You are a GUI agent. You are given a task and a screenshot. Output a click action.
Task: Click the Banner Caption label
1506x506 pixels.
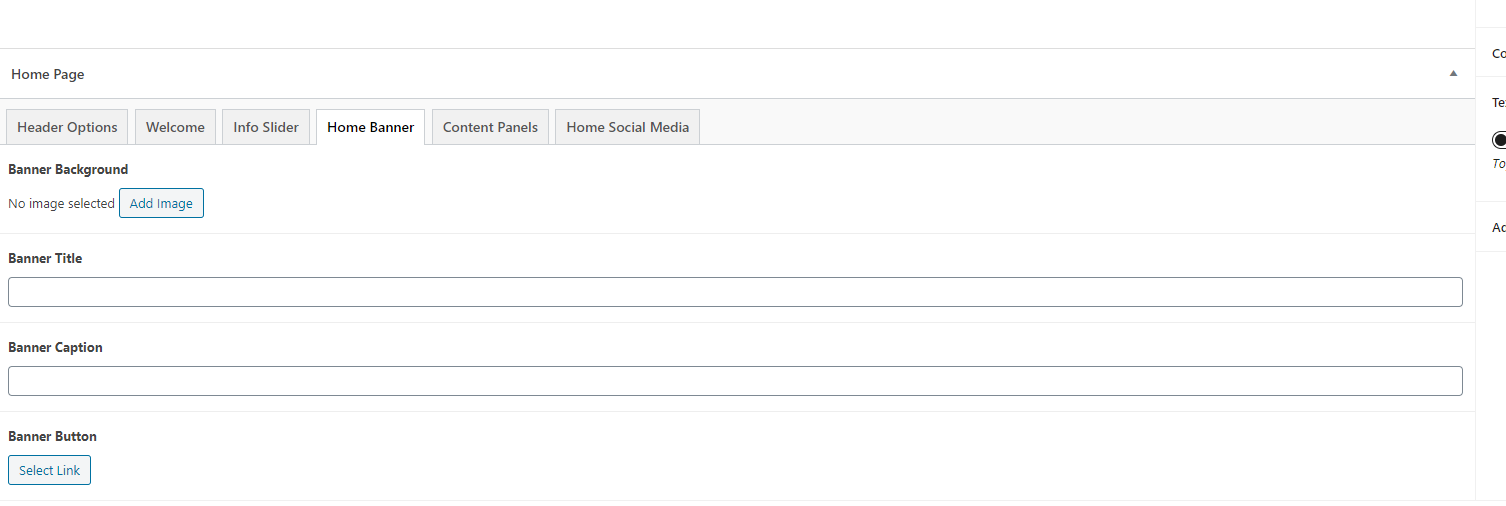coord(55,347)
